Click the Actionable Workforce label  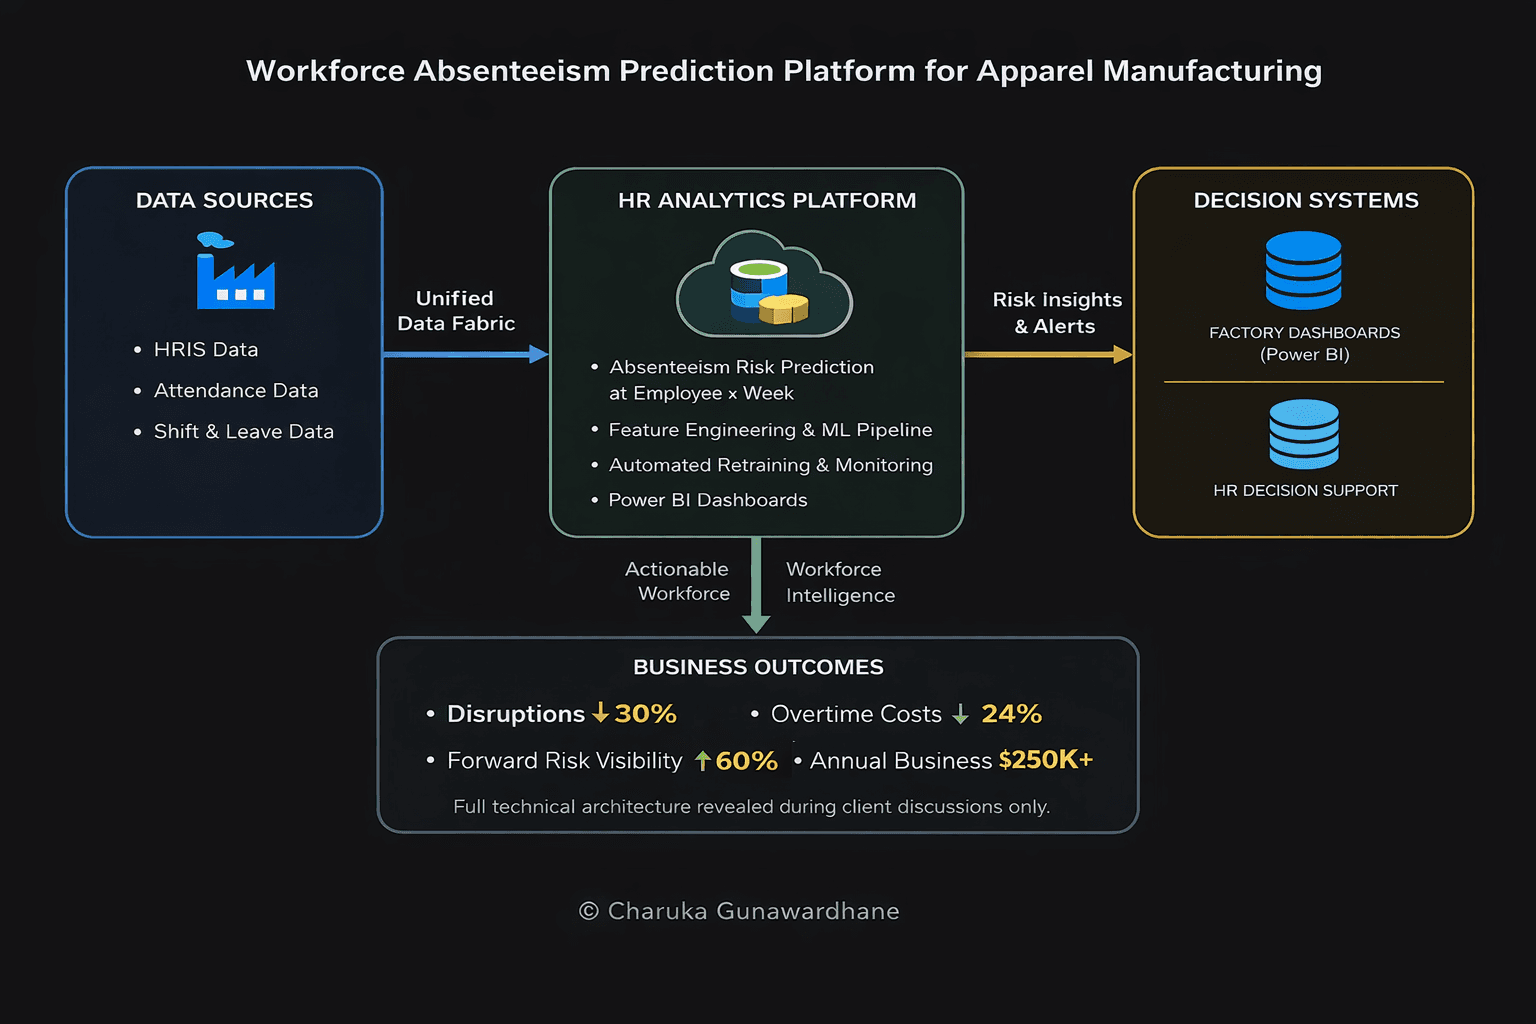coord(678,581)
